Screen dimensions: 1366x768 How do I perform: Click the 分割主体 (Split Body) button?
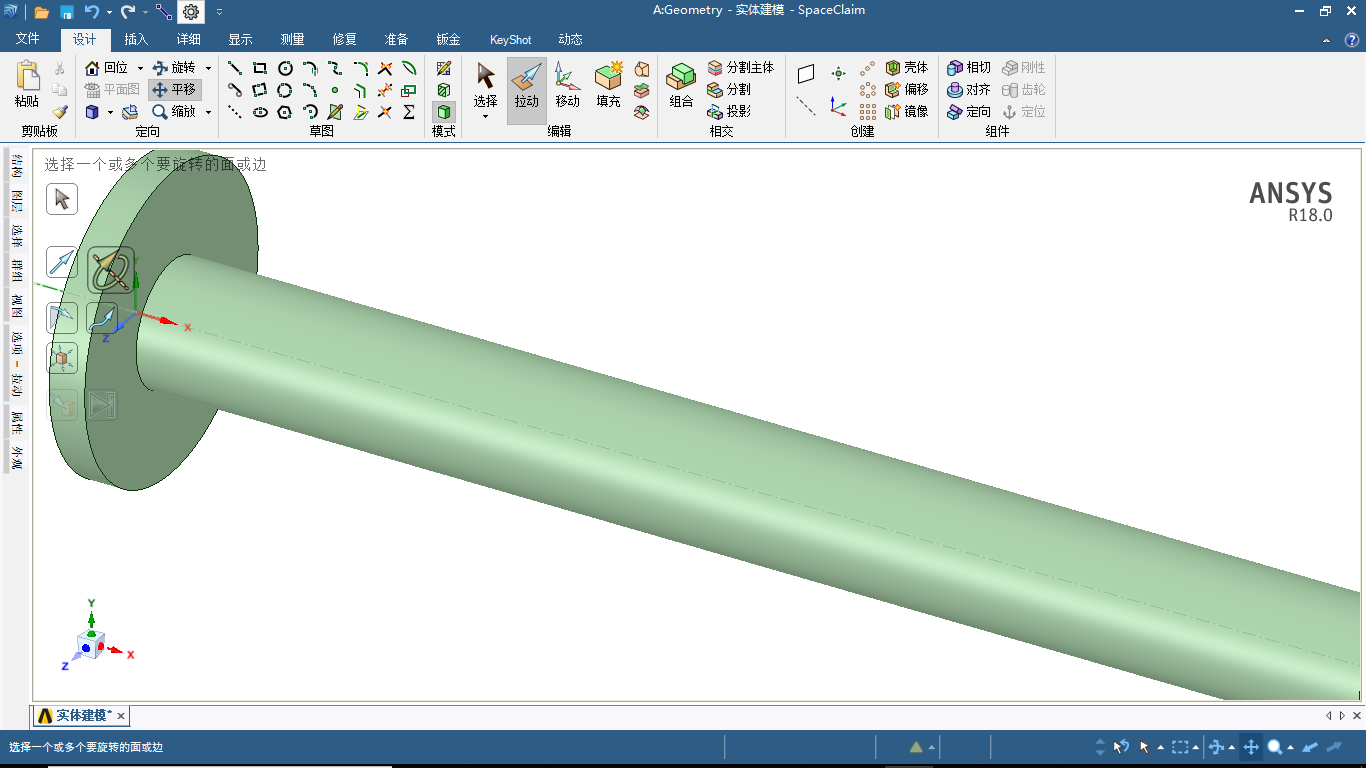(x=740, y=67)
